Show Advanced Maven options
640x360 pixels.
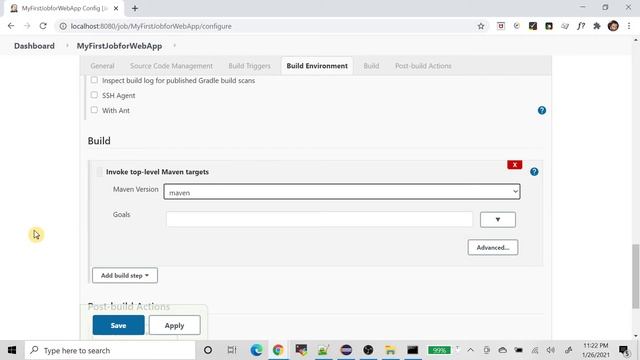(x=493, y=247)
